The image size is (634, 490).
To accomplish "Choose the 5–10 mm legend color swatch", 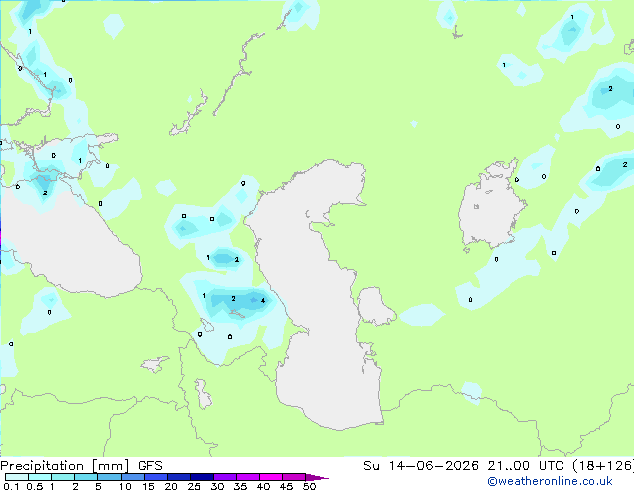I will [x=109, y=477].
